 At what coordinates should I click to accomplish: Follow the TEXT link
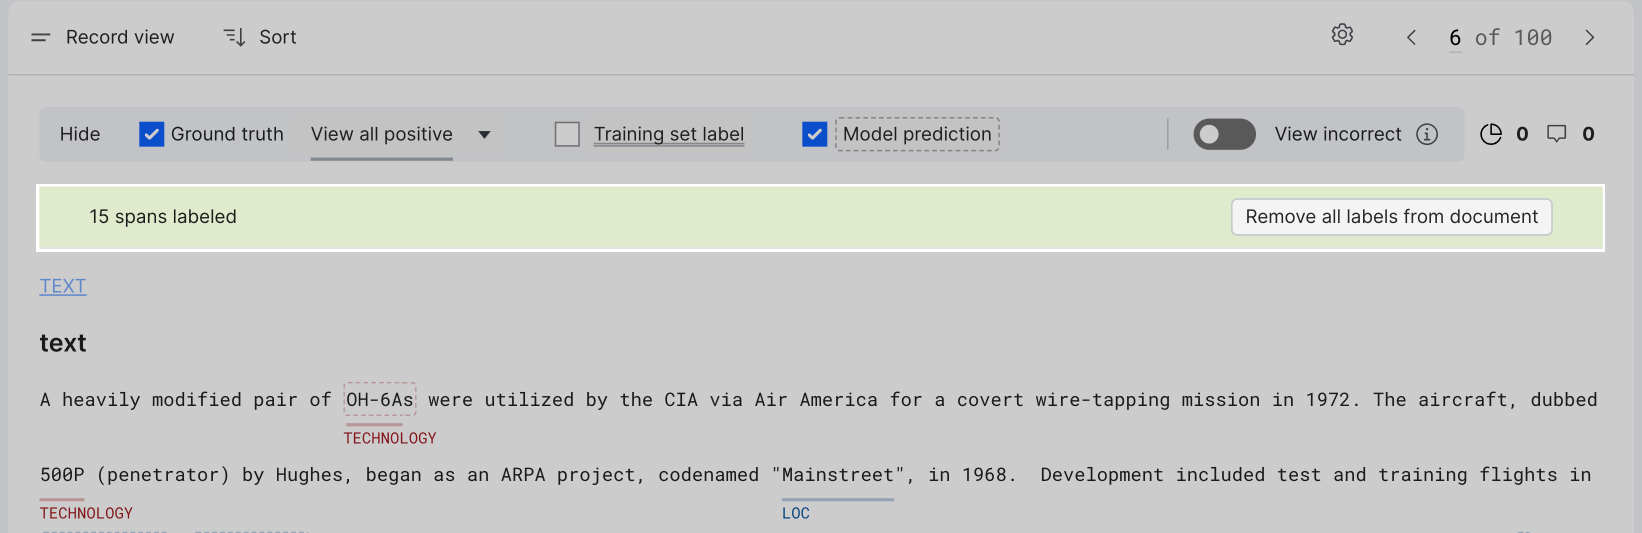click(63, 286)
